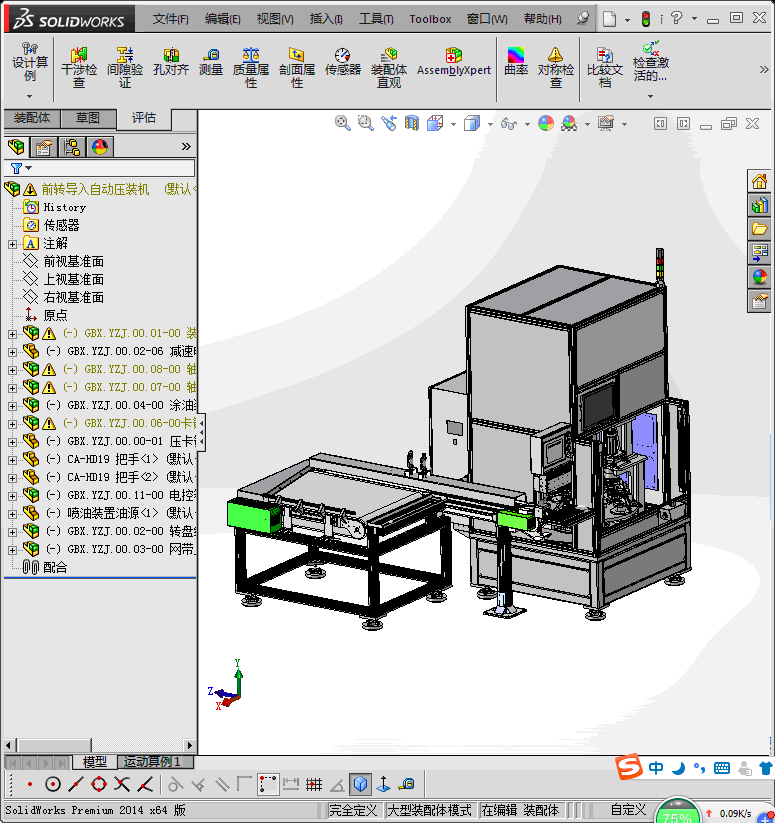
Task: Select the 孔对齐 hole alignment tool
Action: tap(171, 62)
